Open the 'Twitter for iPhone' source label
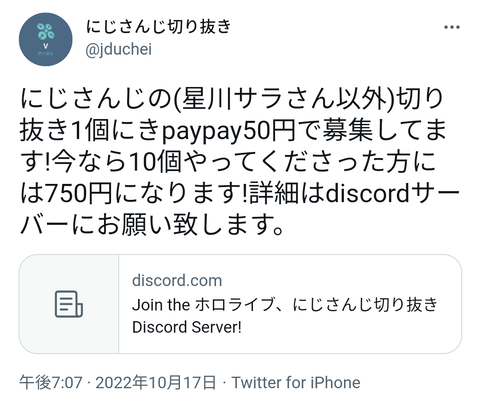Viewport: 480px width, 402px height. pyautogui.click(x=296, y=382)
